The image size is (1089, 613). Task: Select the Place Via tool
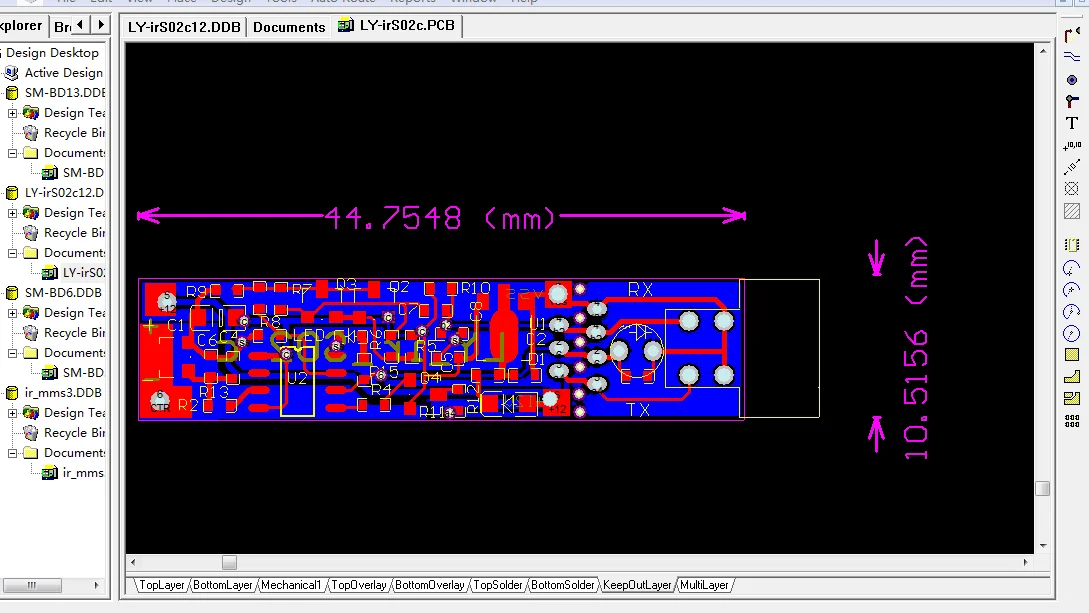coord(1072,101)
